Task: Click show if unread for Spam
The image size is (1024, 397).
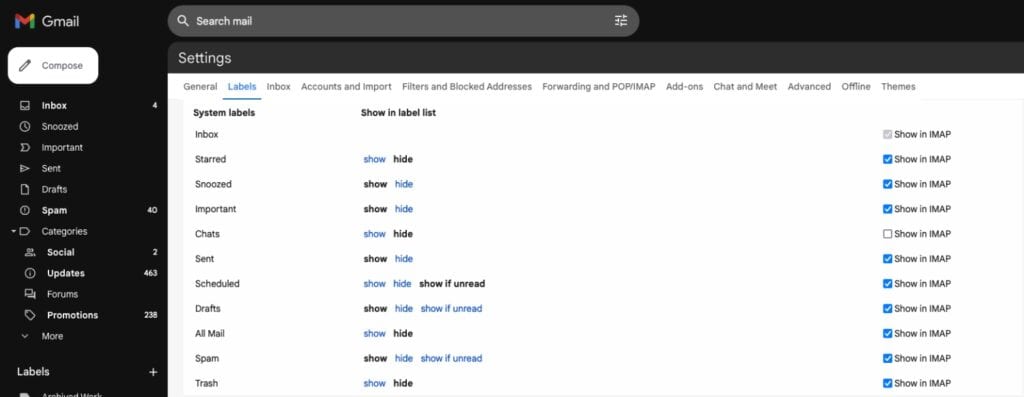Action: pyautogui.click(x=451, y=358)
